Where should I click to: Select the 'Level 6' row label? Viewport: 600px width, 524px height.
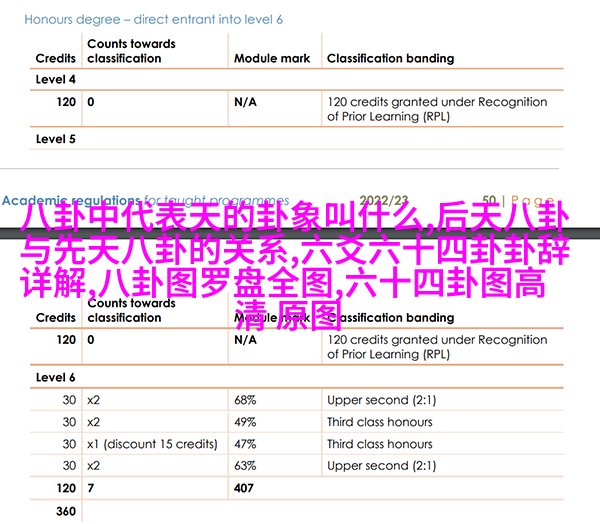click(x=55, y=377)
